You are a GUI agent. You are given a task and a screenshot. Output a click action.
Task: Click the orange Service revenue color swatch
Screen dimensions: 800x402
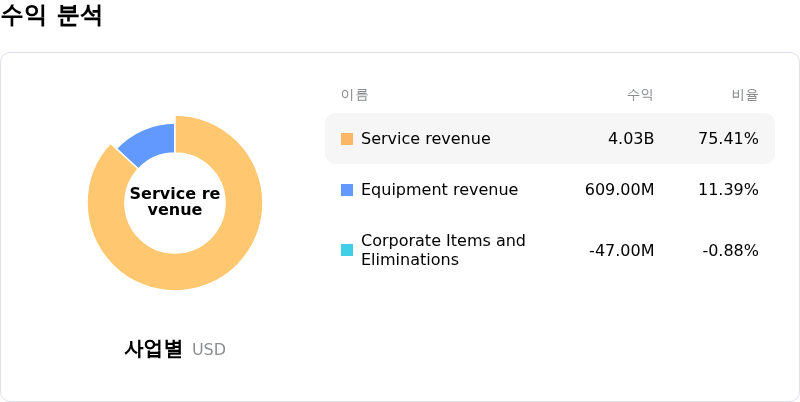(x=347, y=139)
